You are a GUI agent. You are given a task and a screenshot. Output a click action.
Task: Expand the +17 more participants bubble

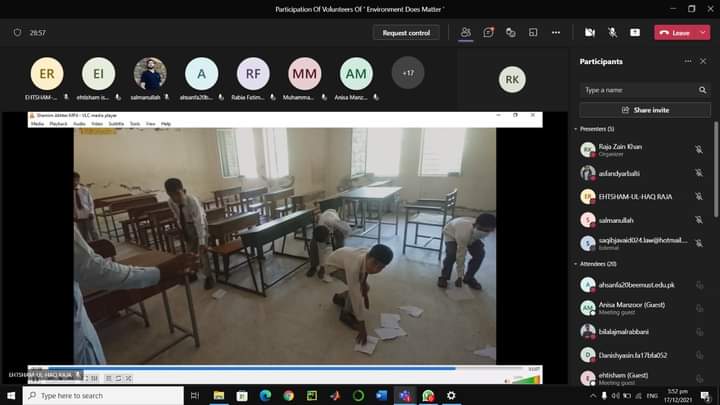pyautogui.click(x=407, y=73)
